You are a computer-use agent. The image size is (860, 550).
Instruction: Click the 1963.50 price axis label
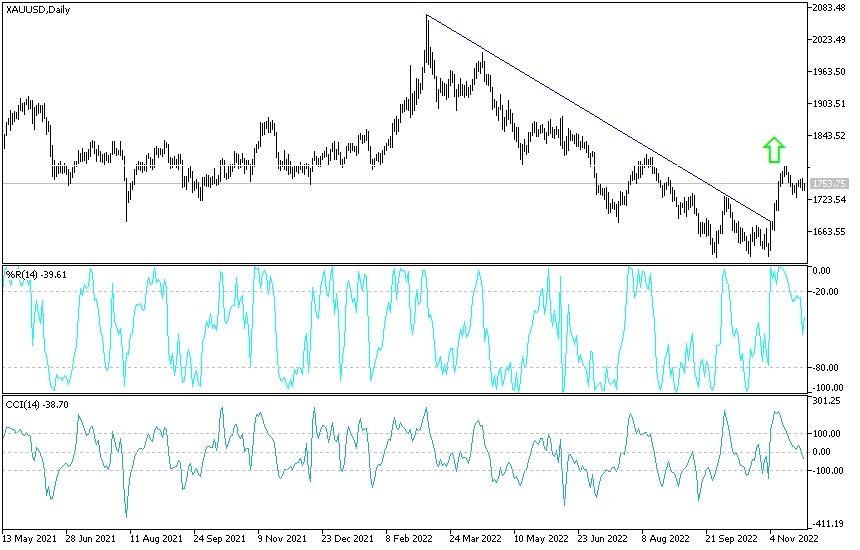pos(829,72)
